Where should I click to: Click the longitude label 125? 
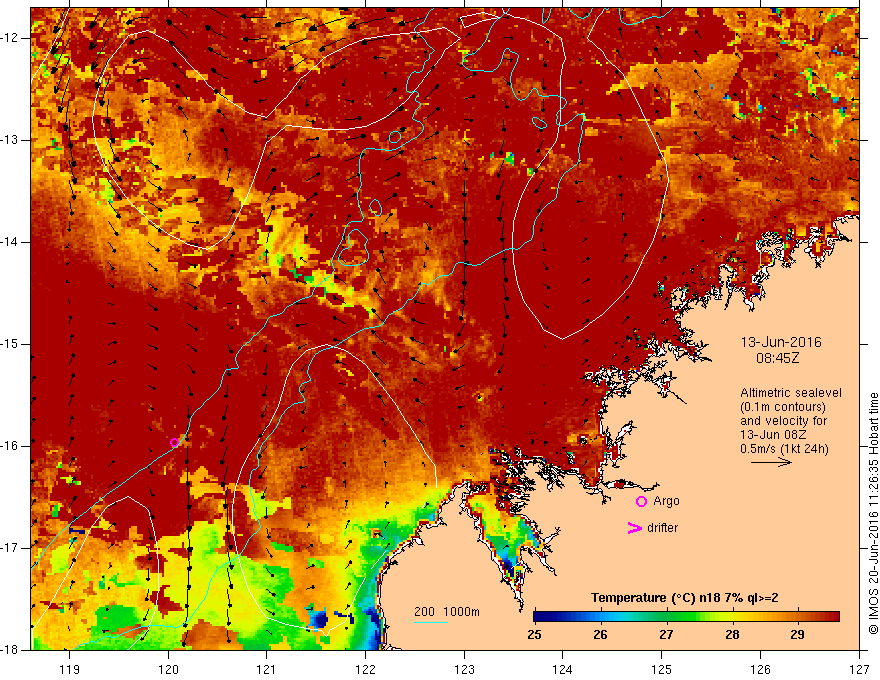click(x=662, y=669)
